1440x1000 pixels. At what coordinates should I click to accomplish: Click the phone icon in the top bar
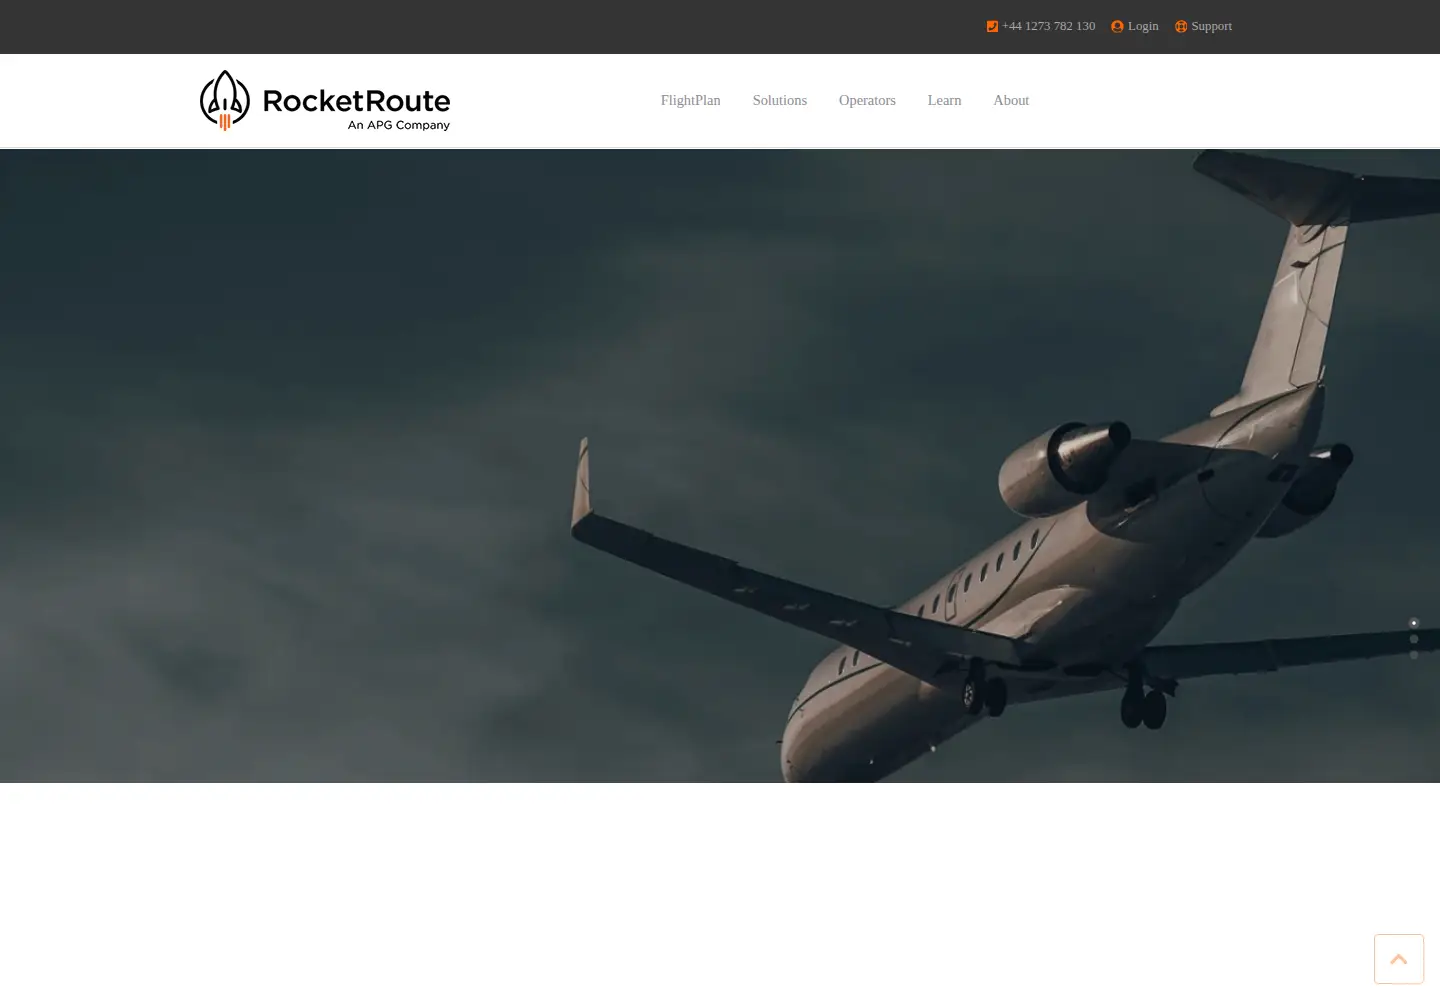tap(992, 26)
